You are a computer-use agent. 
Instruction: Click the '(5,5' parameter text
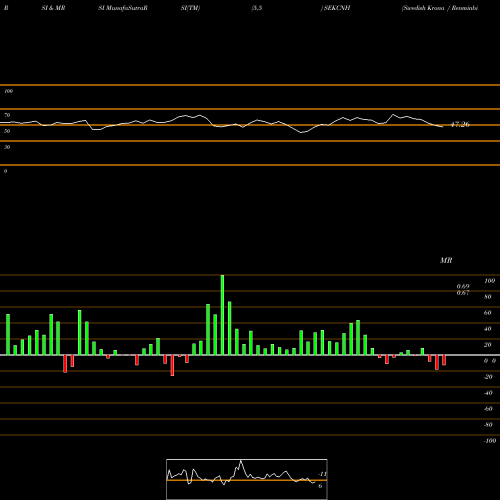point(257,8)
